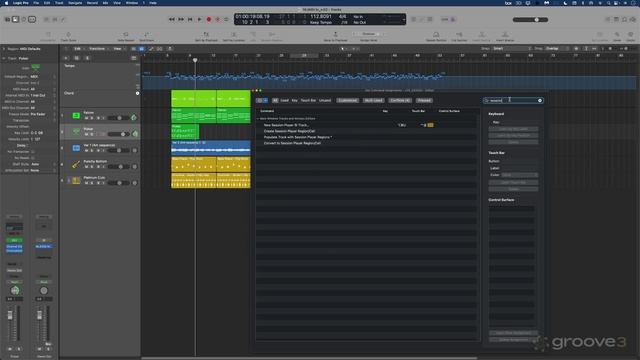Image resolution: width=640 pixels, height=360 pixels.
Task: Click the global tracks list icon
Action: pos(133,58)
